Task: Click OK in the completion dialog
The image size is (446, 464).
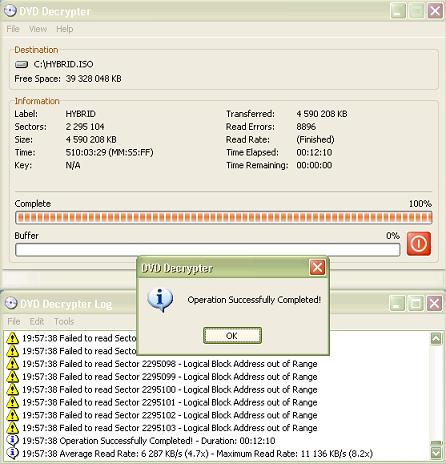Action: click(x=232, y=335)
